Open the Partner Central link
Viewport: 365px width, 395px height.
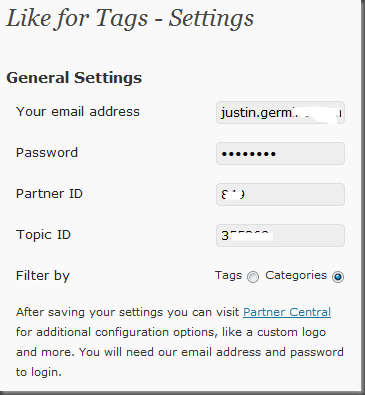click(287, 312)
